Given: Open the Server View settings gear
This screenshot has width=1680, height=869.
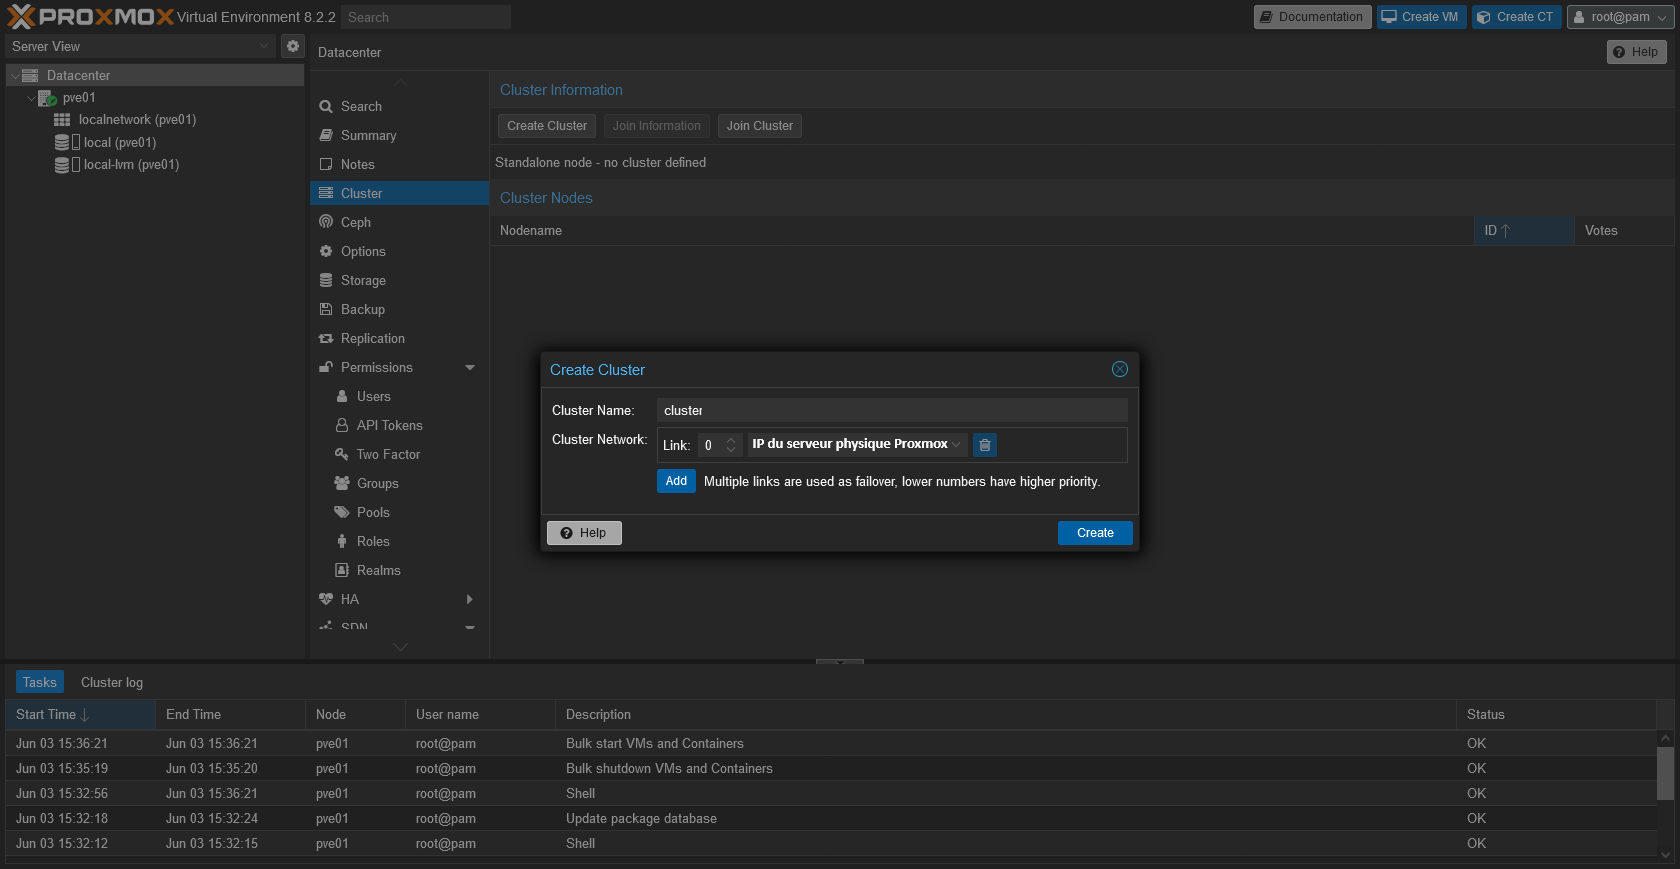Looking at the screenshot, I should [292, 46].
